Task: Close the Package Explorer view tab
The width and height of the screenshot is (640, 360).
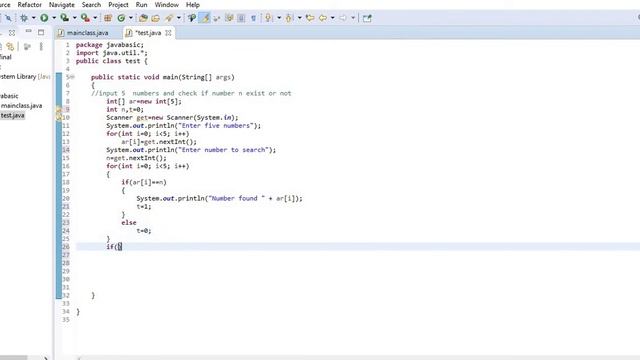Action: coord(12,32)
